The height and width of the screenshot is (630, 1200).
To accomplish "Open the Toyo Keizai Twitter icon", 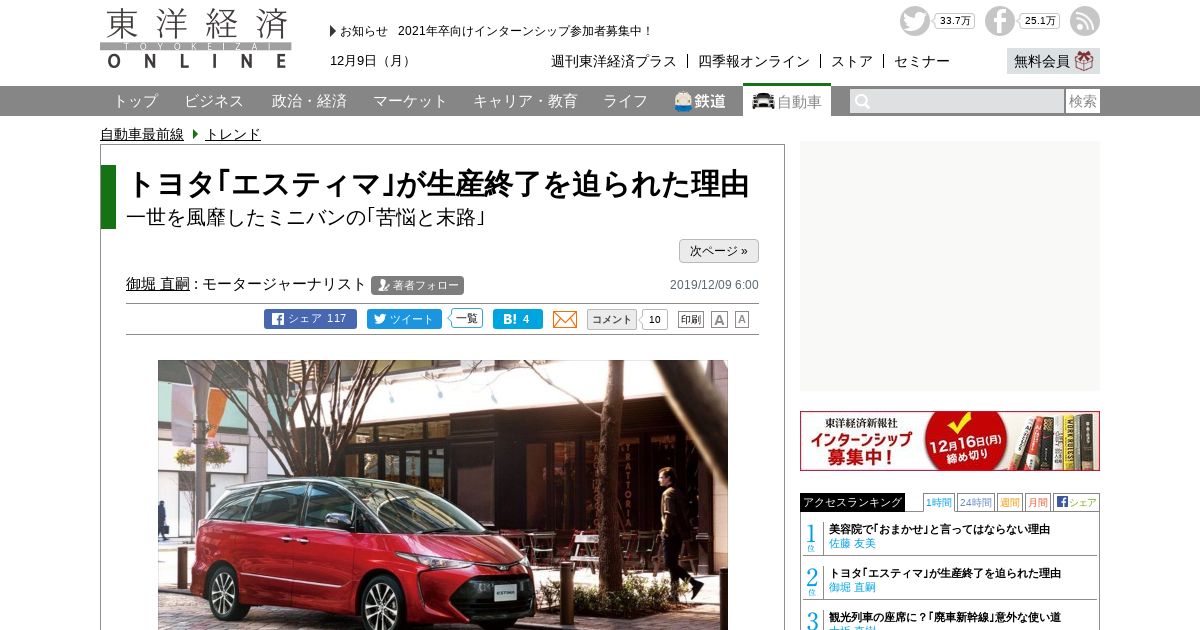I will [x=914, y=21].
